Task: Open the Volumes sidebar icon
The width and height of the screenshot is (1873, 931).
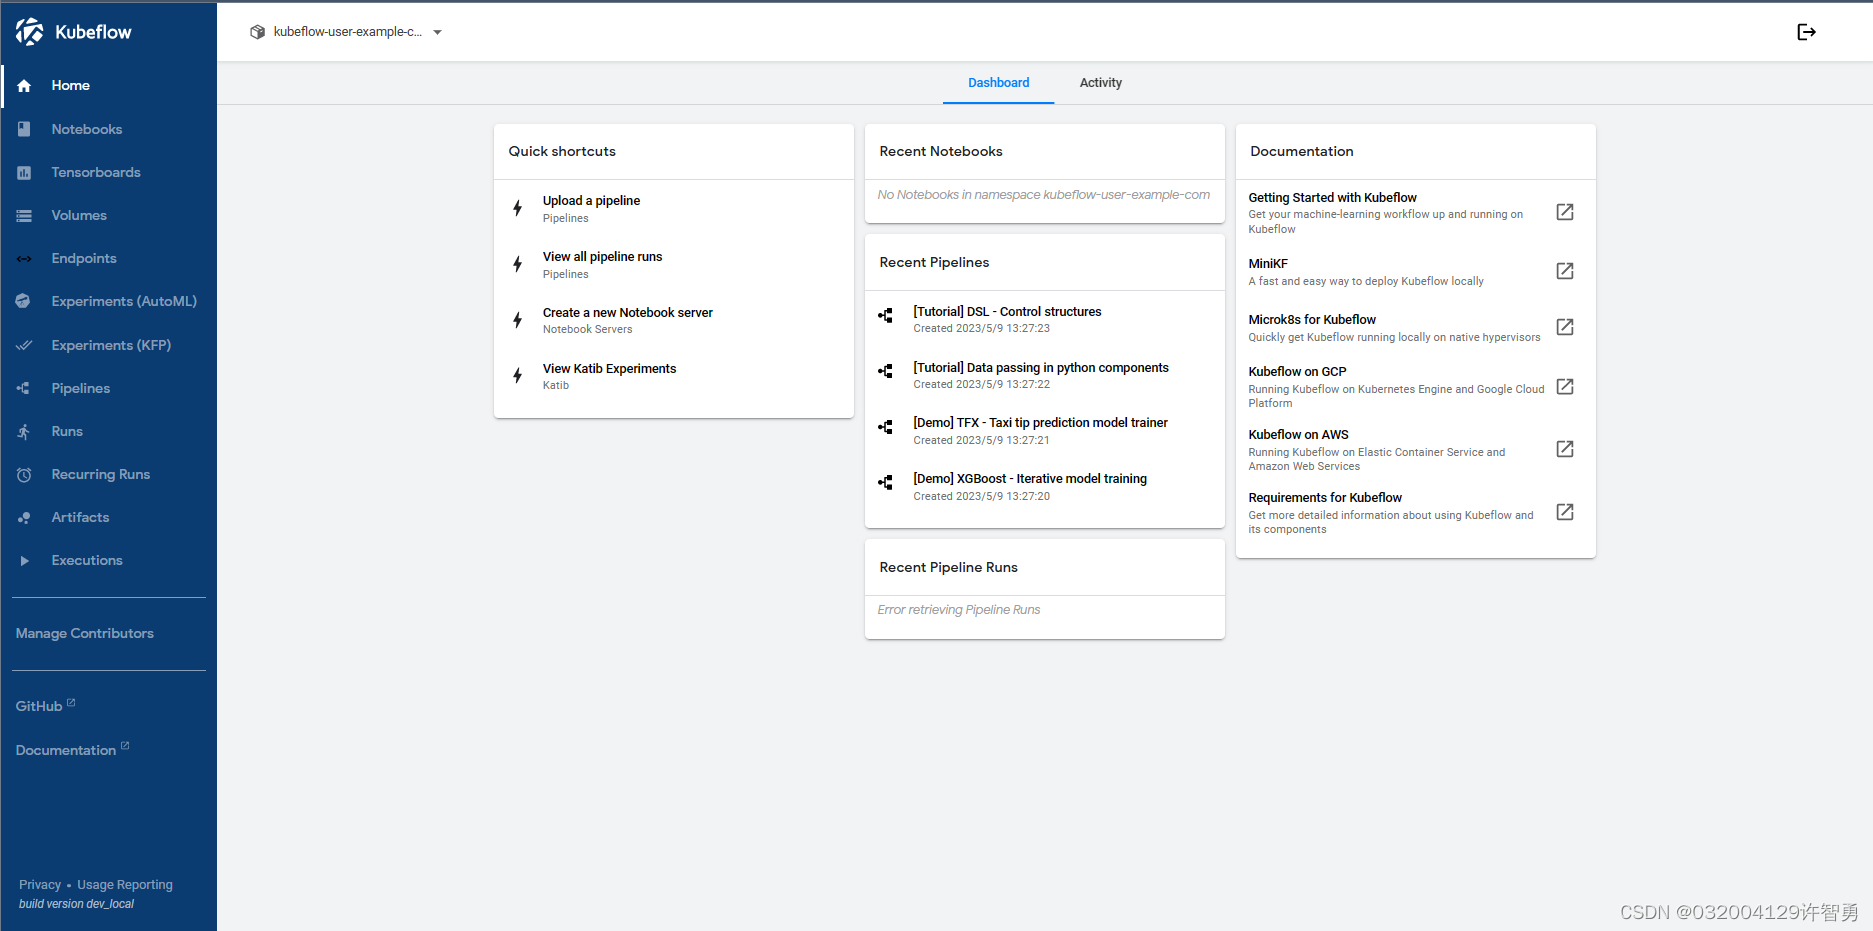Action: point(24,216)
